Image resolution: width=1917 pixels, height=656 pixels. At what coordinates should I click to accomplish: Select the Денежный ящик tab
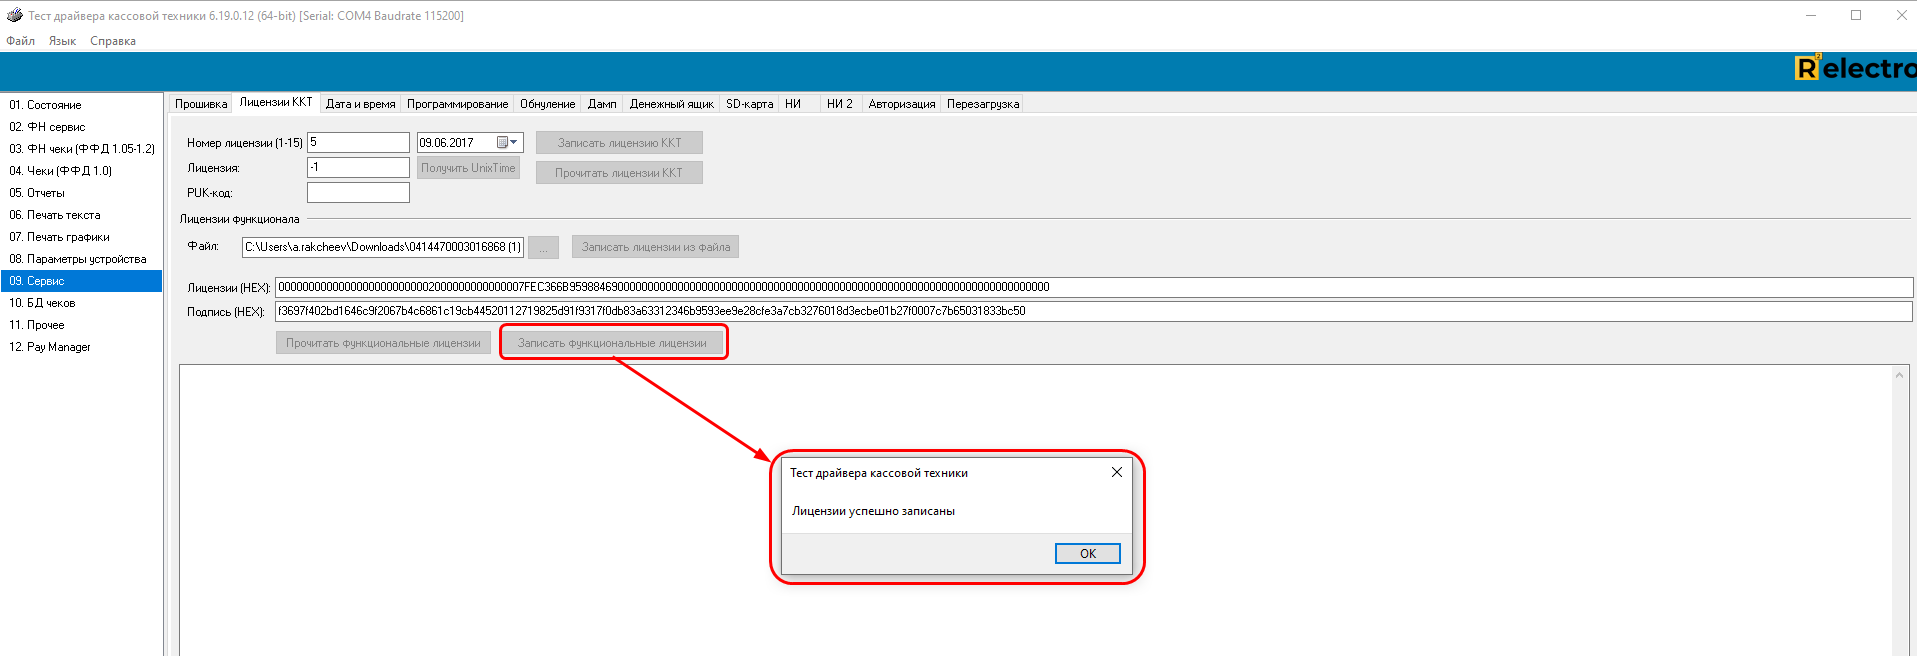point(671,104)
